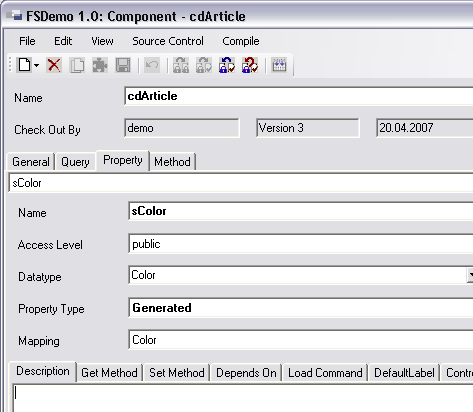Click the Access Level field showing public

[x=301, y=244]
